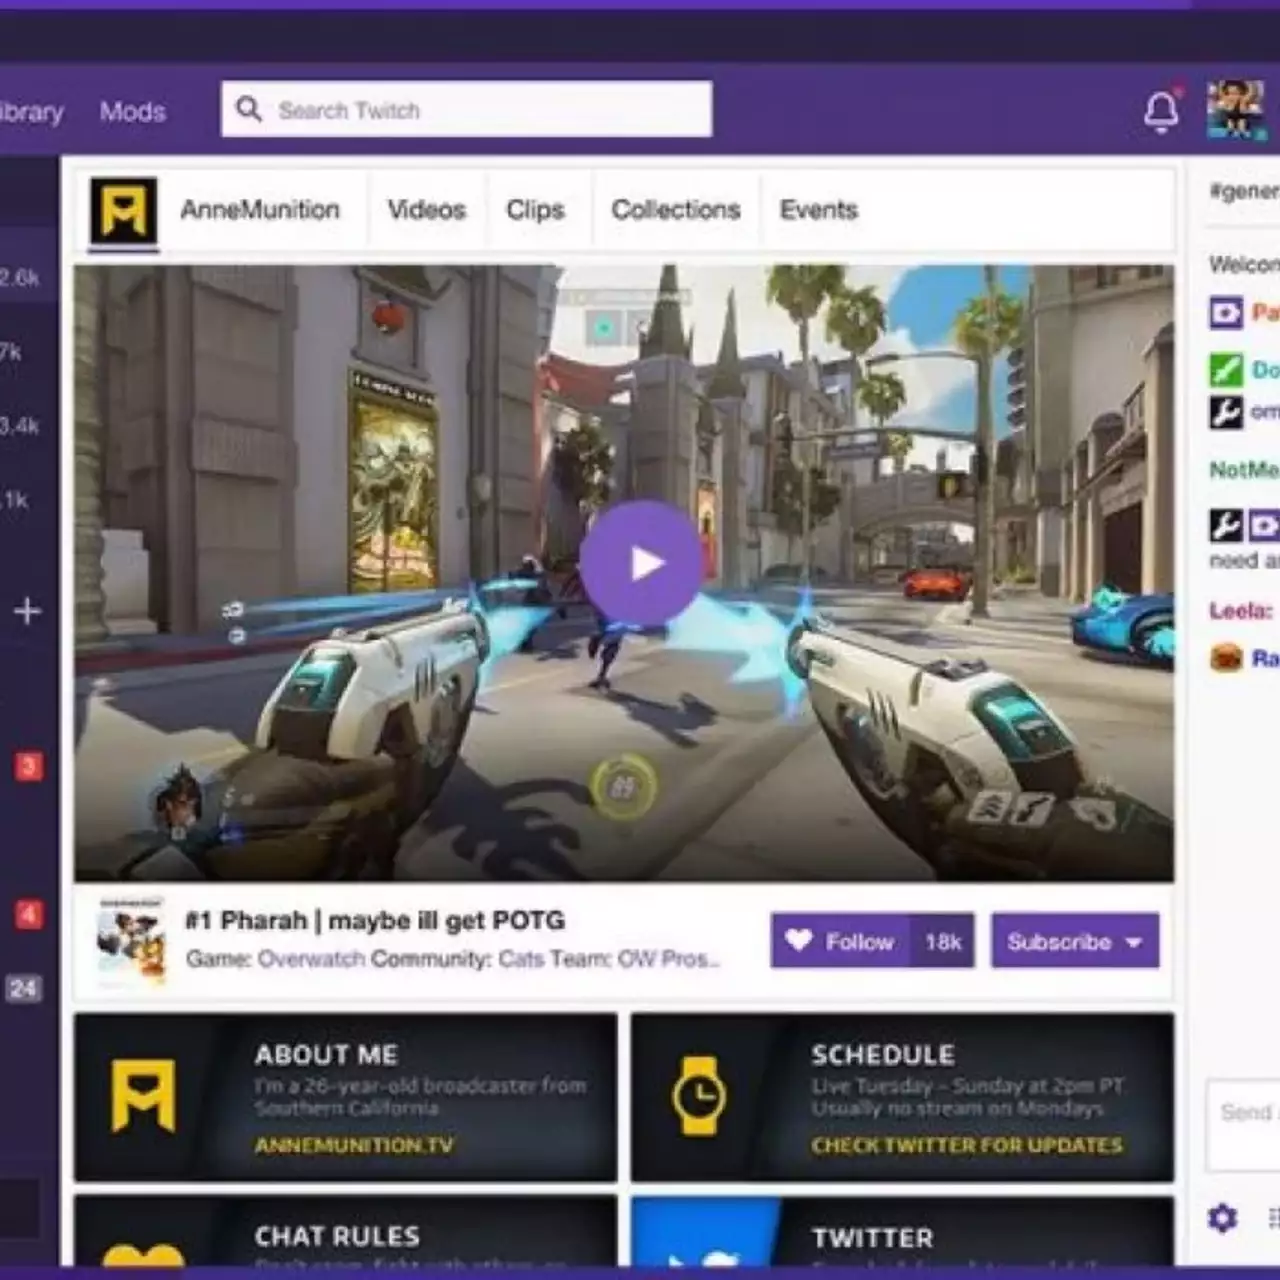This screenshot has height=1280, width=1280.
Task: Open the Videos tab
Action: coord(427,210)
